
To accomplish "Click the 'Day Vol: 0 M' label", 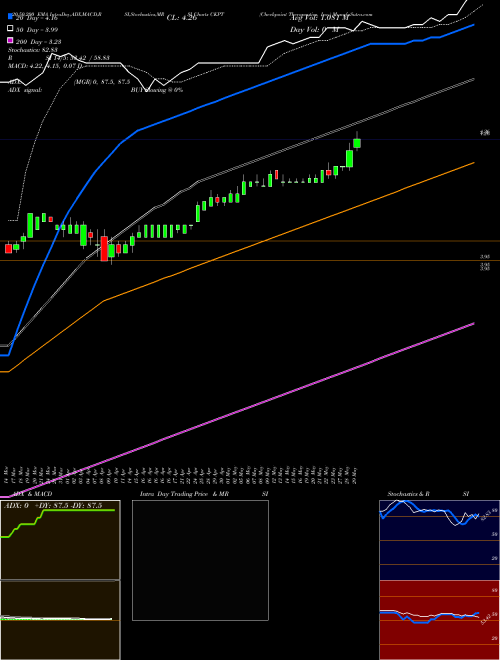I will (314, 30).
